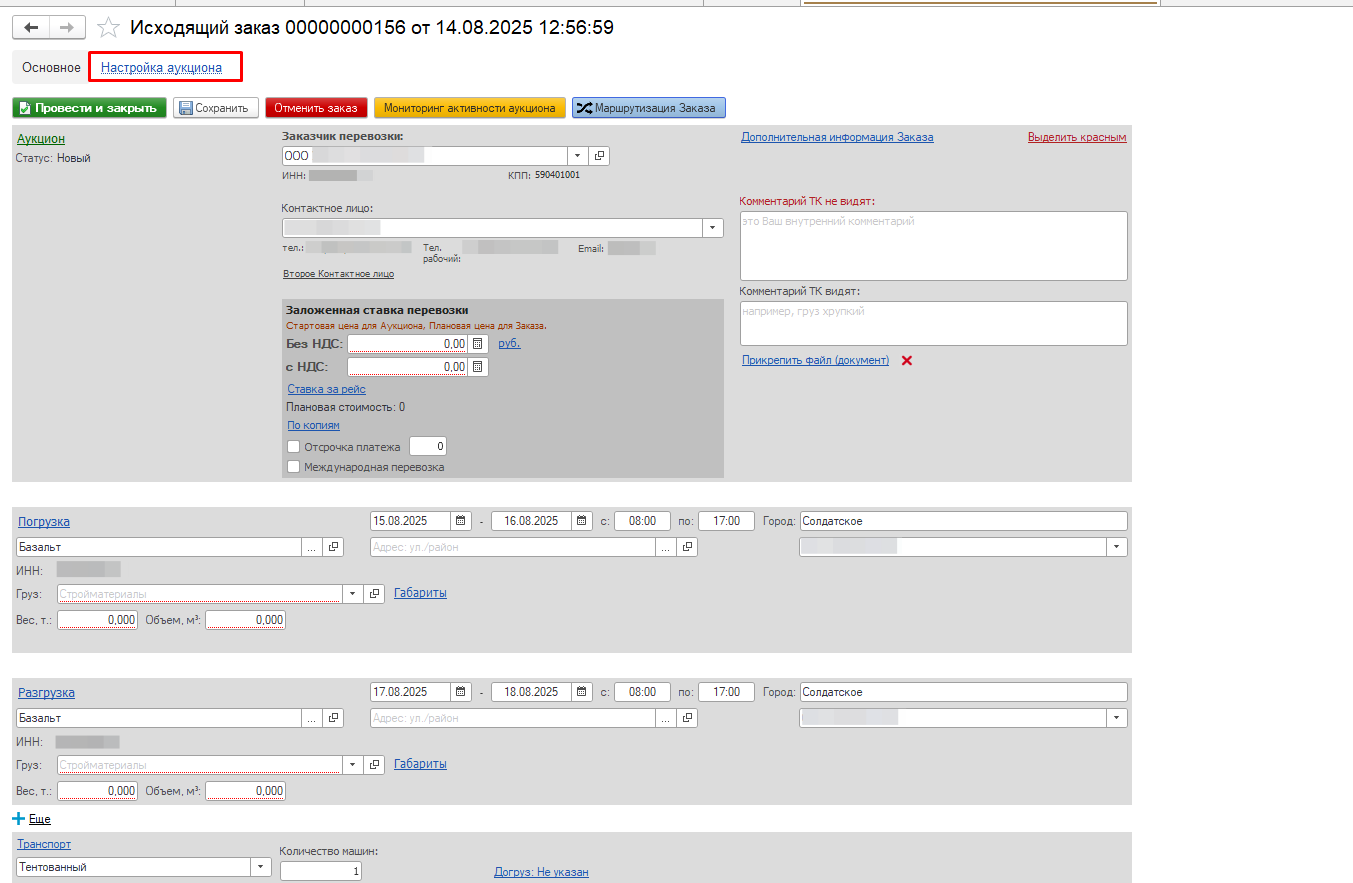Click the Маршрутизация Заказа button
This screenshot has width=1353, height=883.
coord(649,108)
